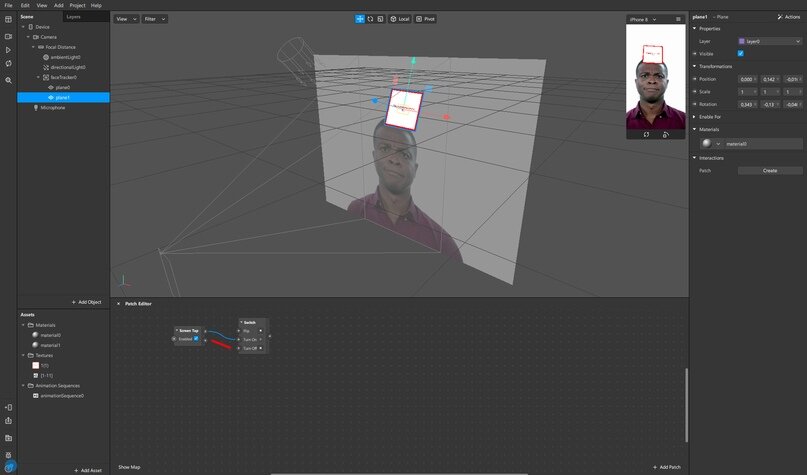
Task: Open search with the magnifier icon
Action: pos(8,80)
